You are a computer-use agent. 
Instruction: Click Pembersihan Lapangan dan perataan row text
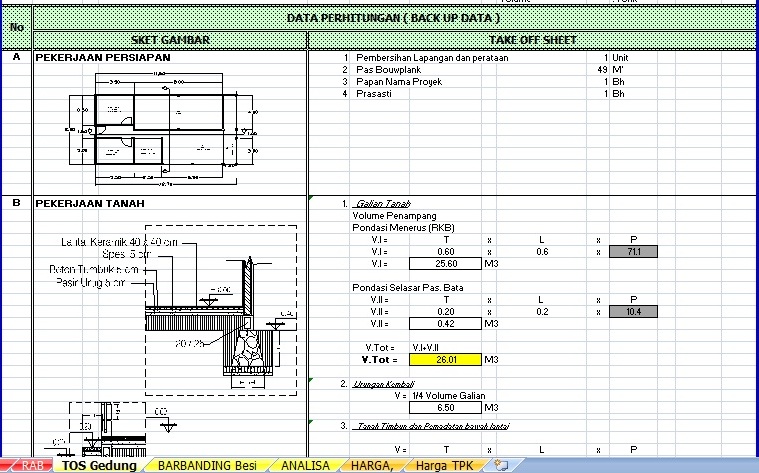tap(432, 58)
